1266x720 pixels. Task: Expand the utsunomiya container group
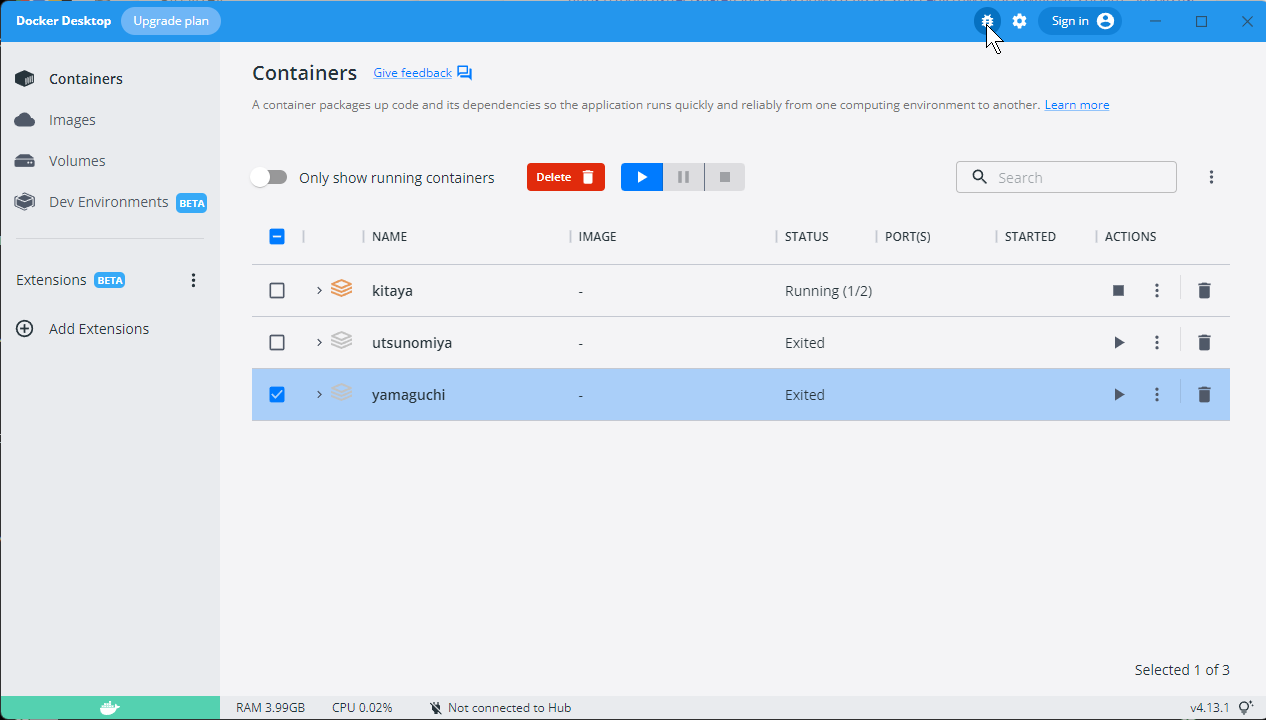(x=319, y=343)
